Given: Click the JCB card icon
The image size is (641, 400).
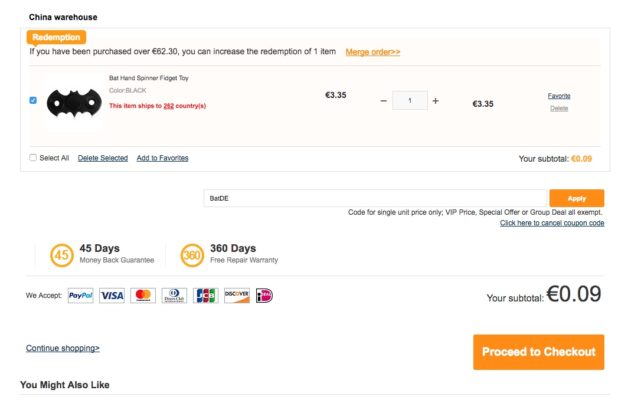Looking at the screenshot, I should tap(206, 295).
